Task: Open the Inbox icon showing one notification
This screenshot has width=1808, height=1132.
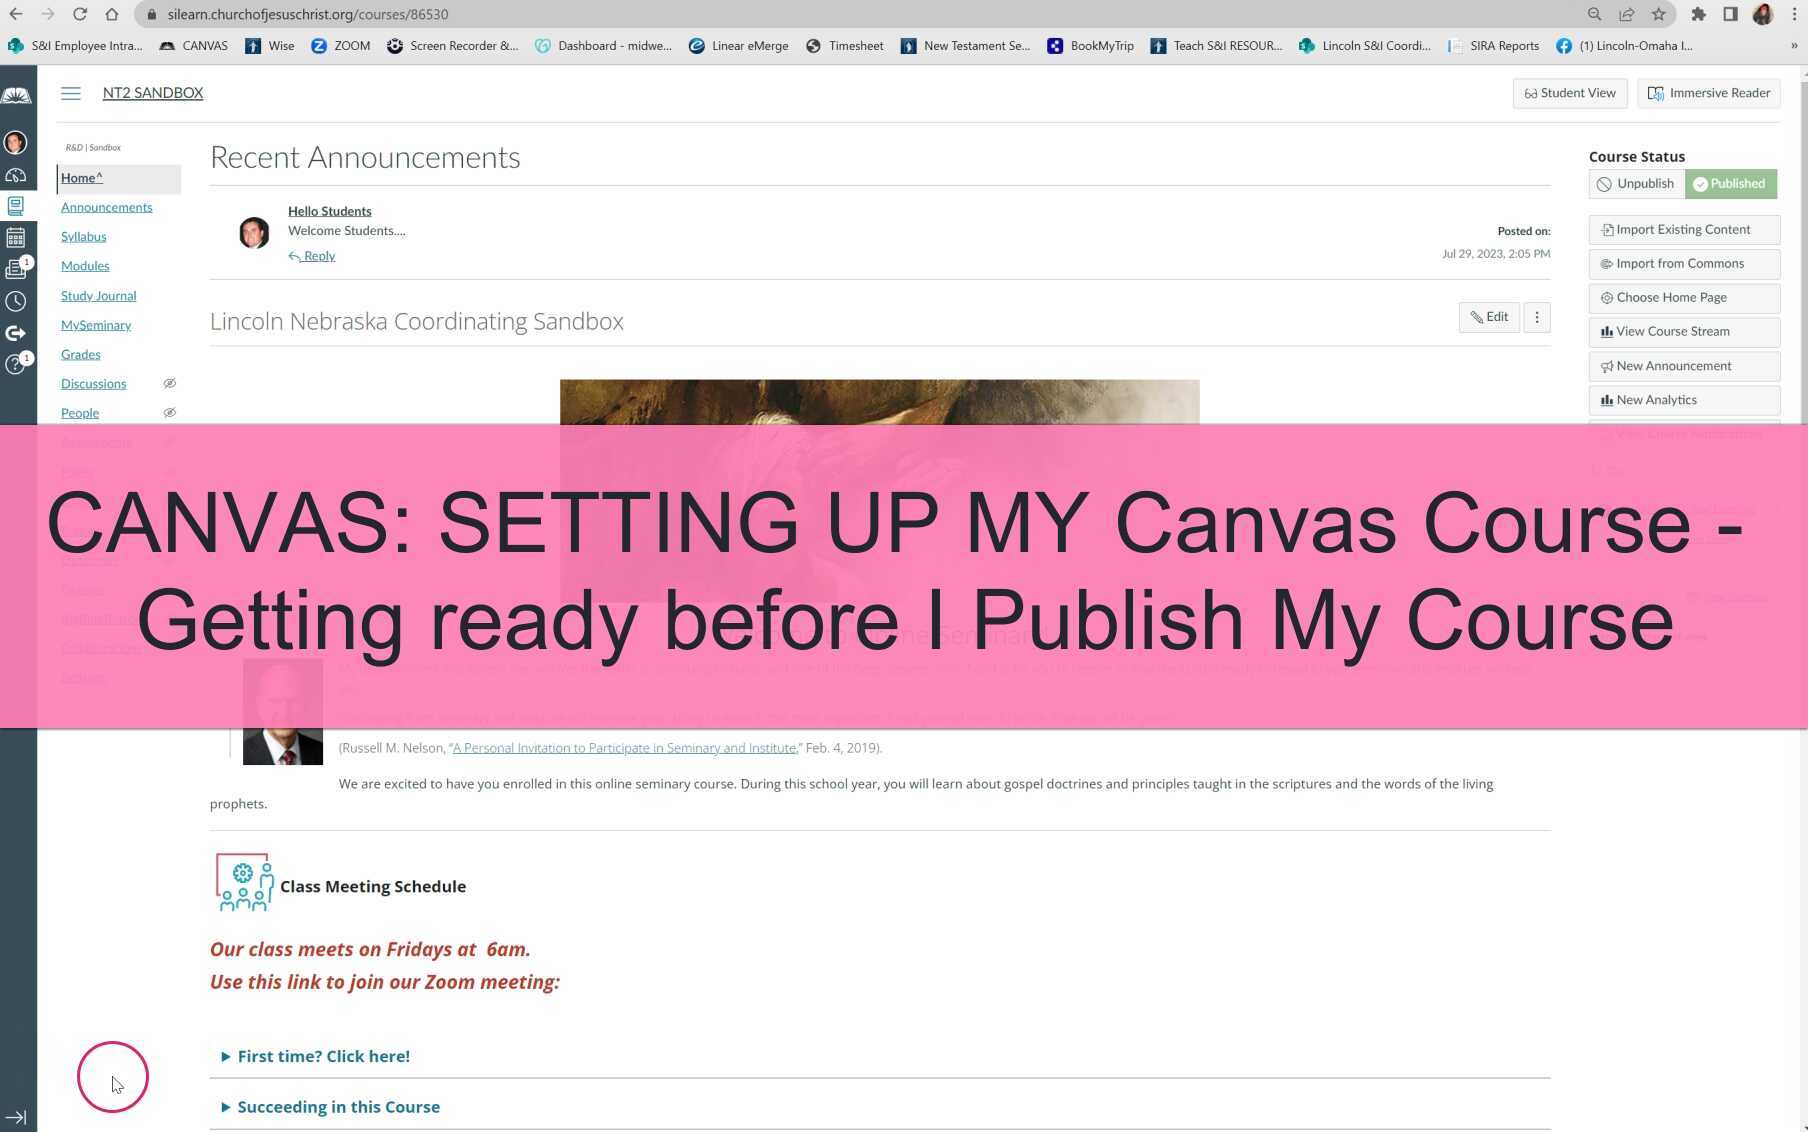Action: (x=16, y=266)
